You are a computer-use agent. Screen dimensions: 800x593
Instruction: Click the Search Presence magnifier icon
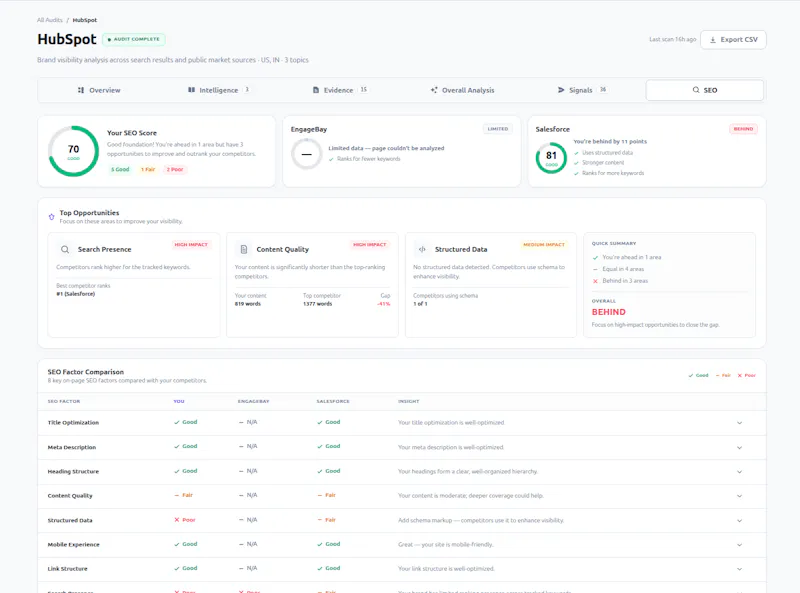pos(65,250)
